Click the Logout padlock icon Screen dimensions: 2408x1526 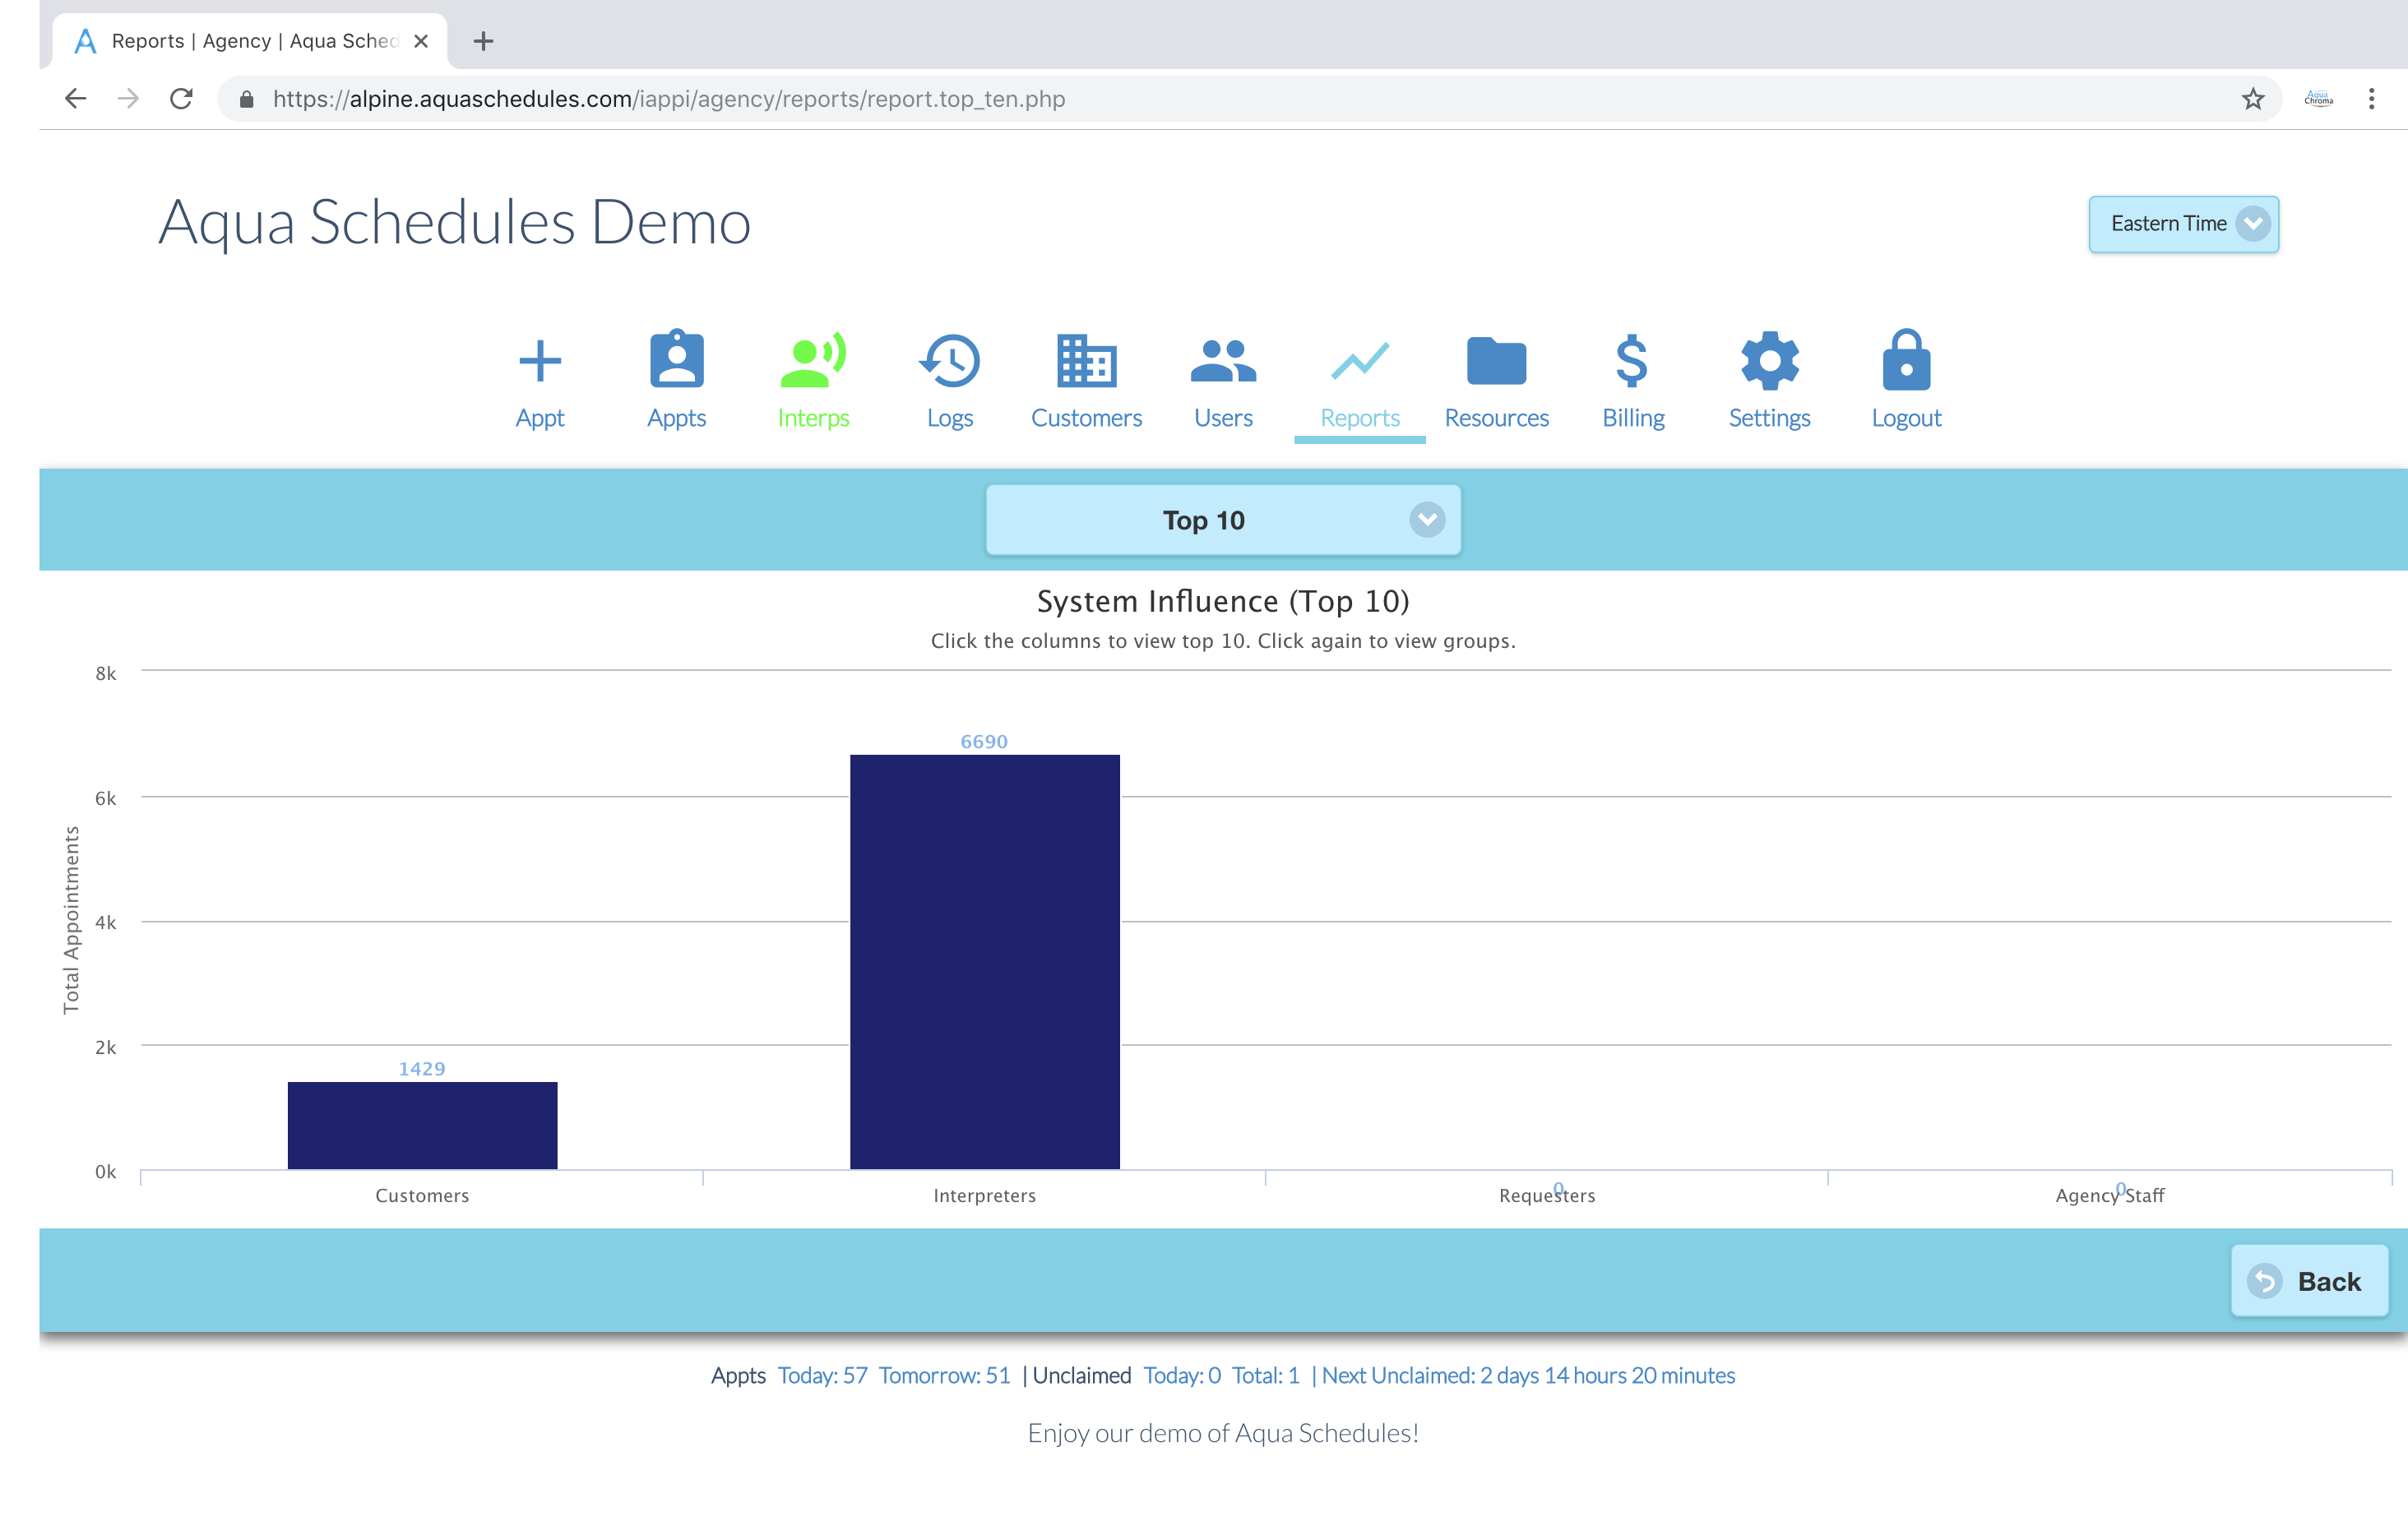(x=1906, y=359)
